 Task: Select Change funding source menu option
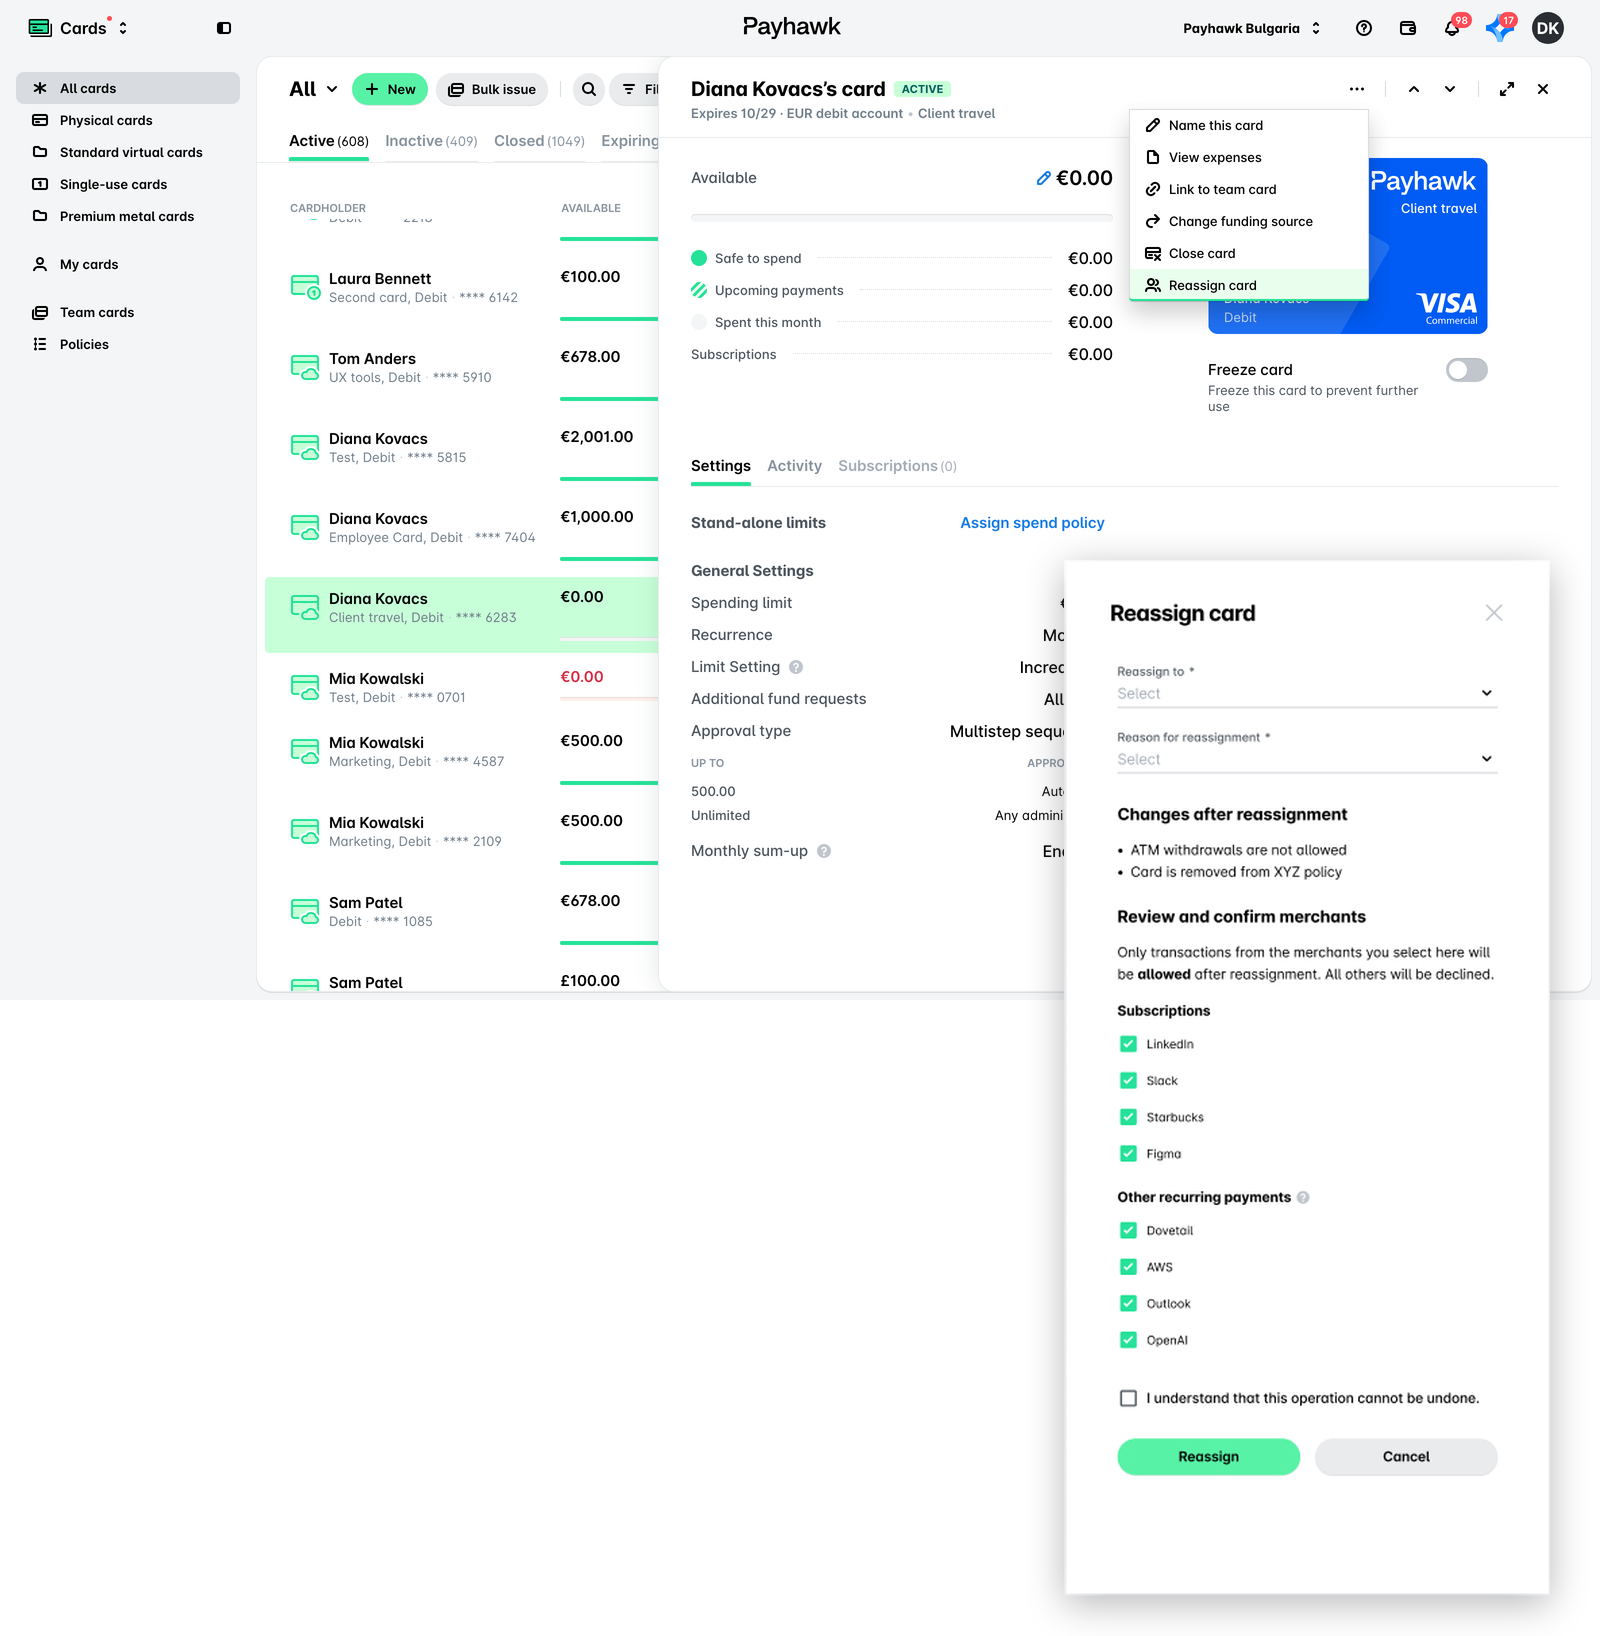click(x=1249, y=221)
